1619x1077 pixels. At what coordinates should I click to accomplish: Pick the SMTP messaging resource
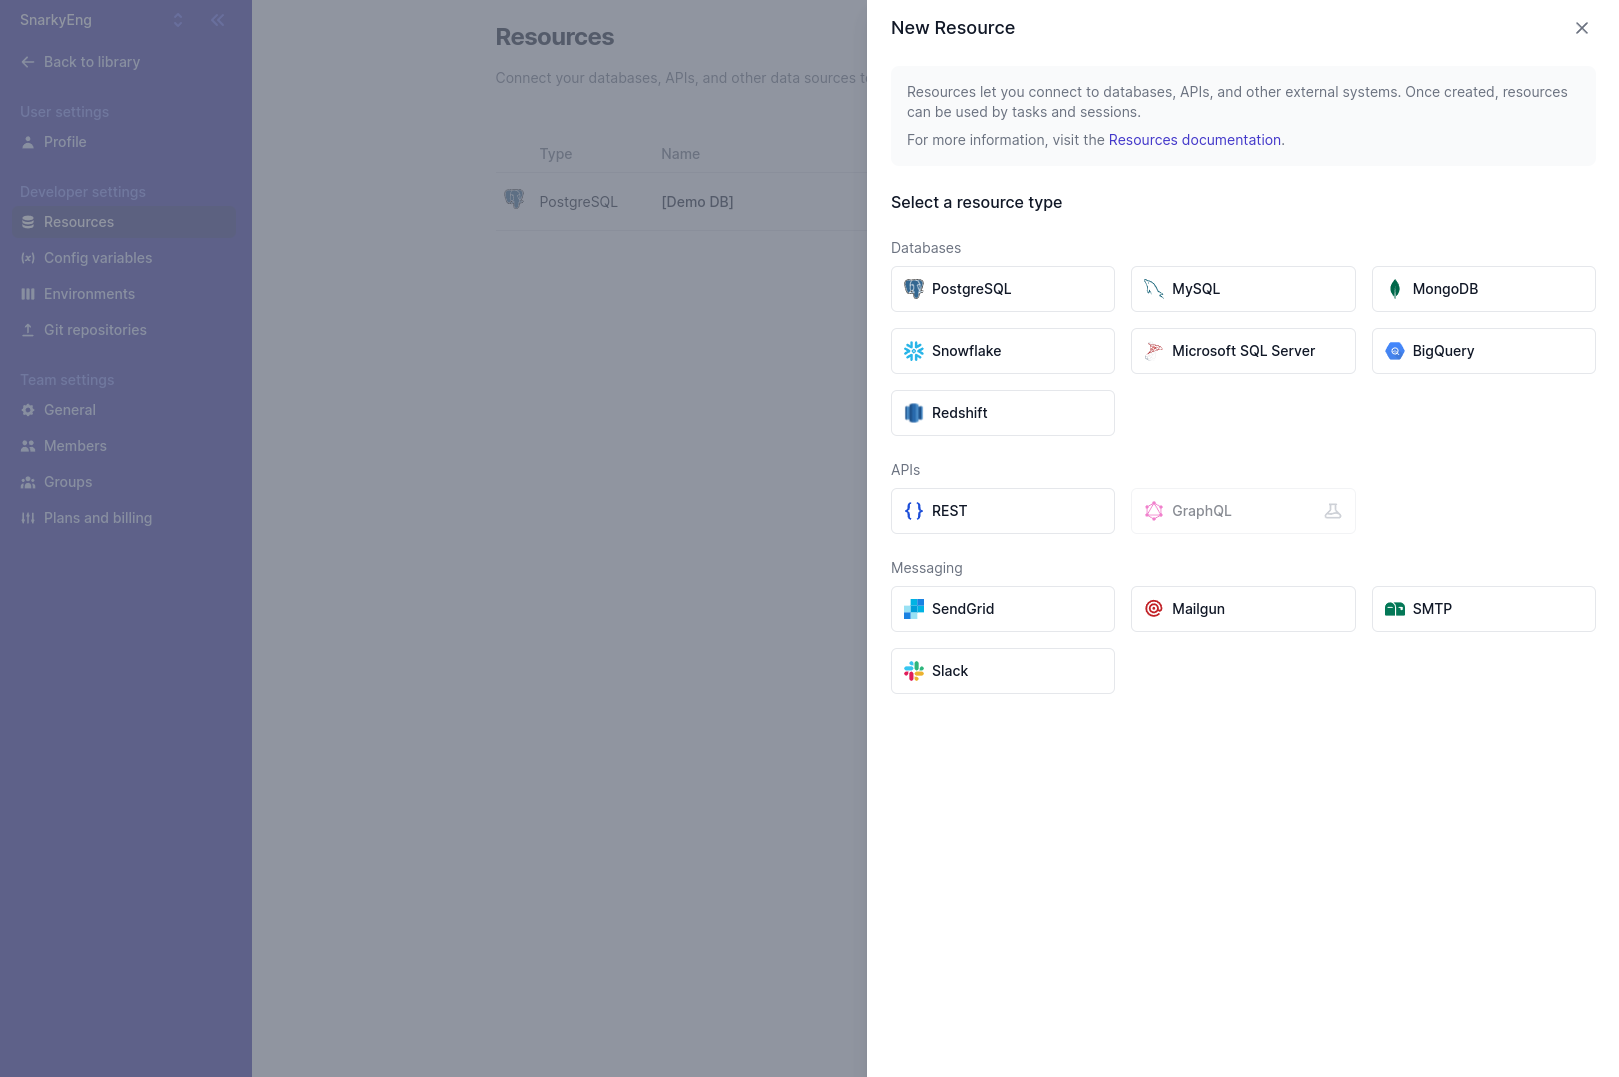tap(1484, 609)
